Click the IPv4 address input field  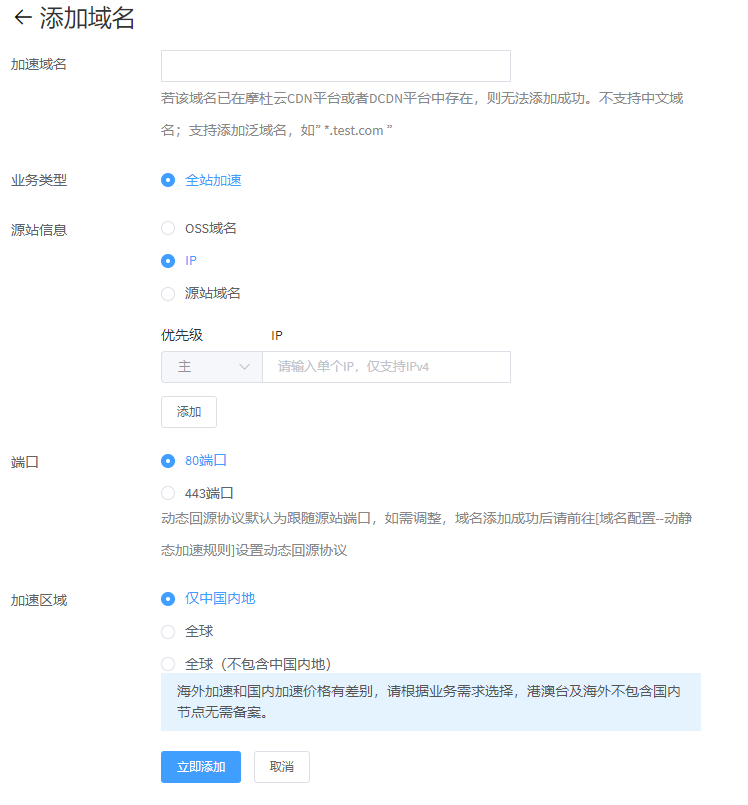[386, 367]
